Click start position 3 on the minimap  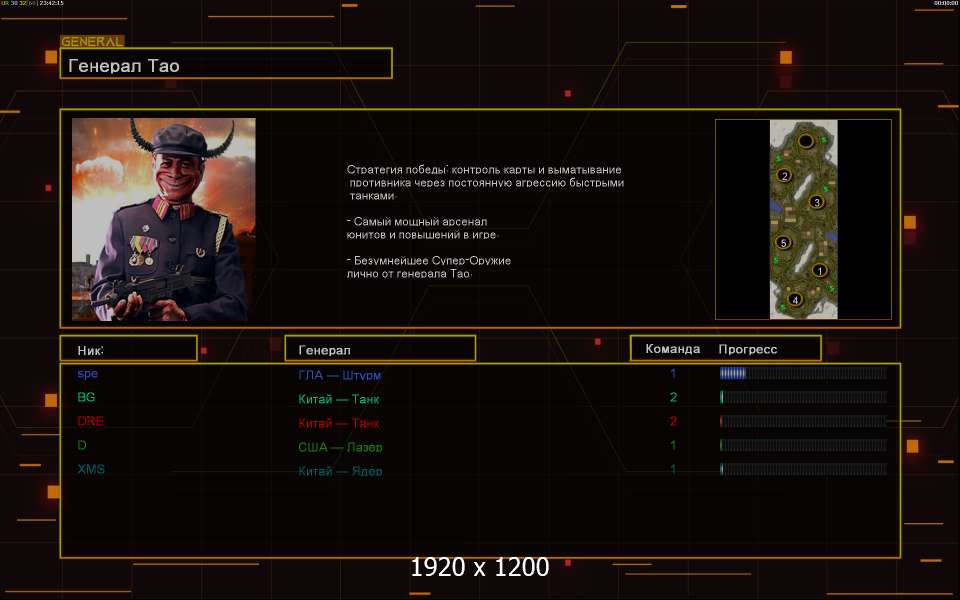[816, 202]
